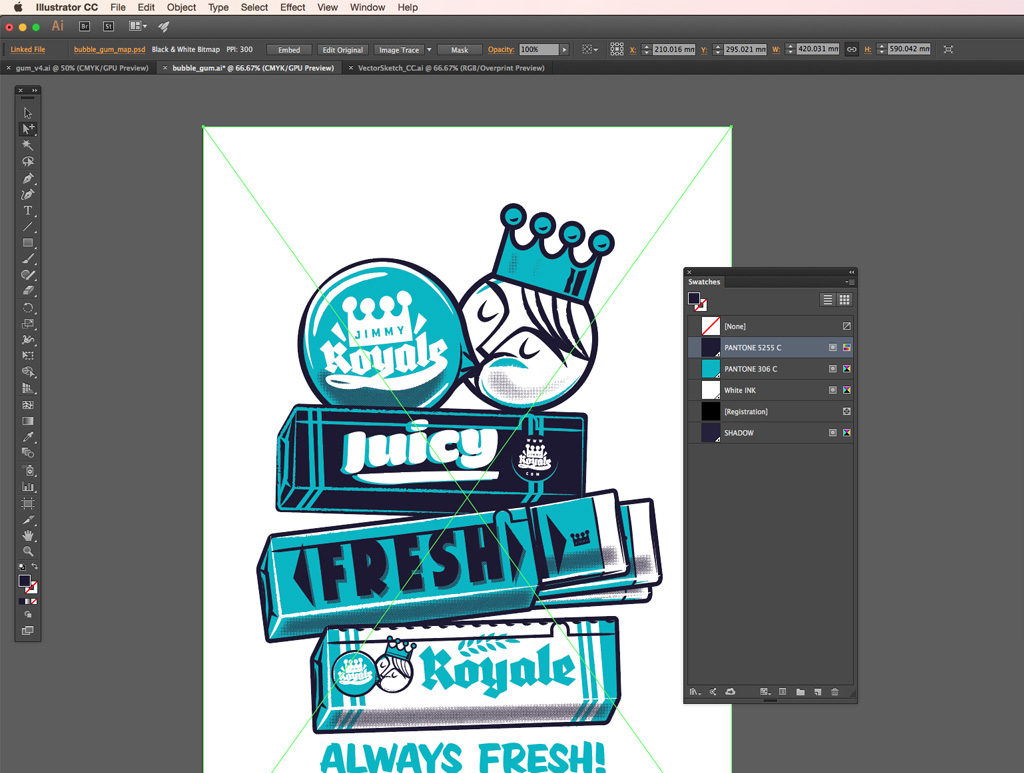Select the Zoom tool

[28, 551]
